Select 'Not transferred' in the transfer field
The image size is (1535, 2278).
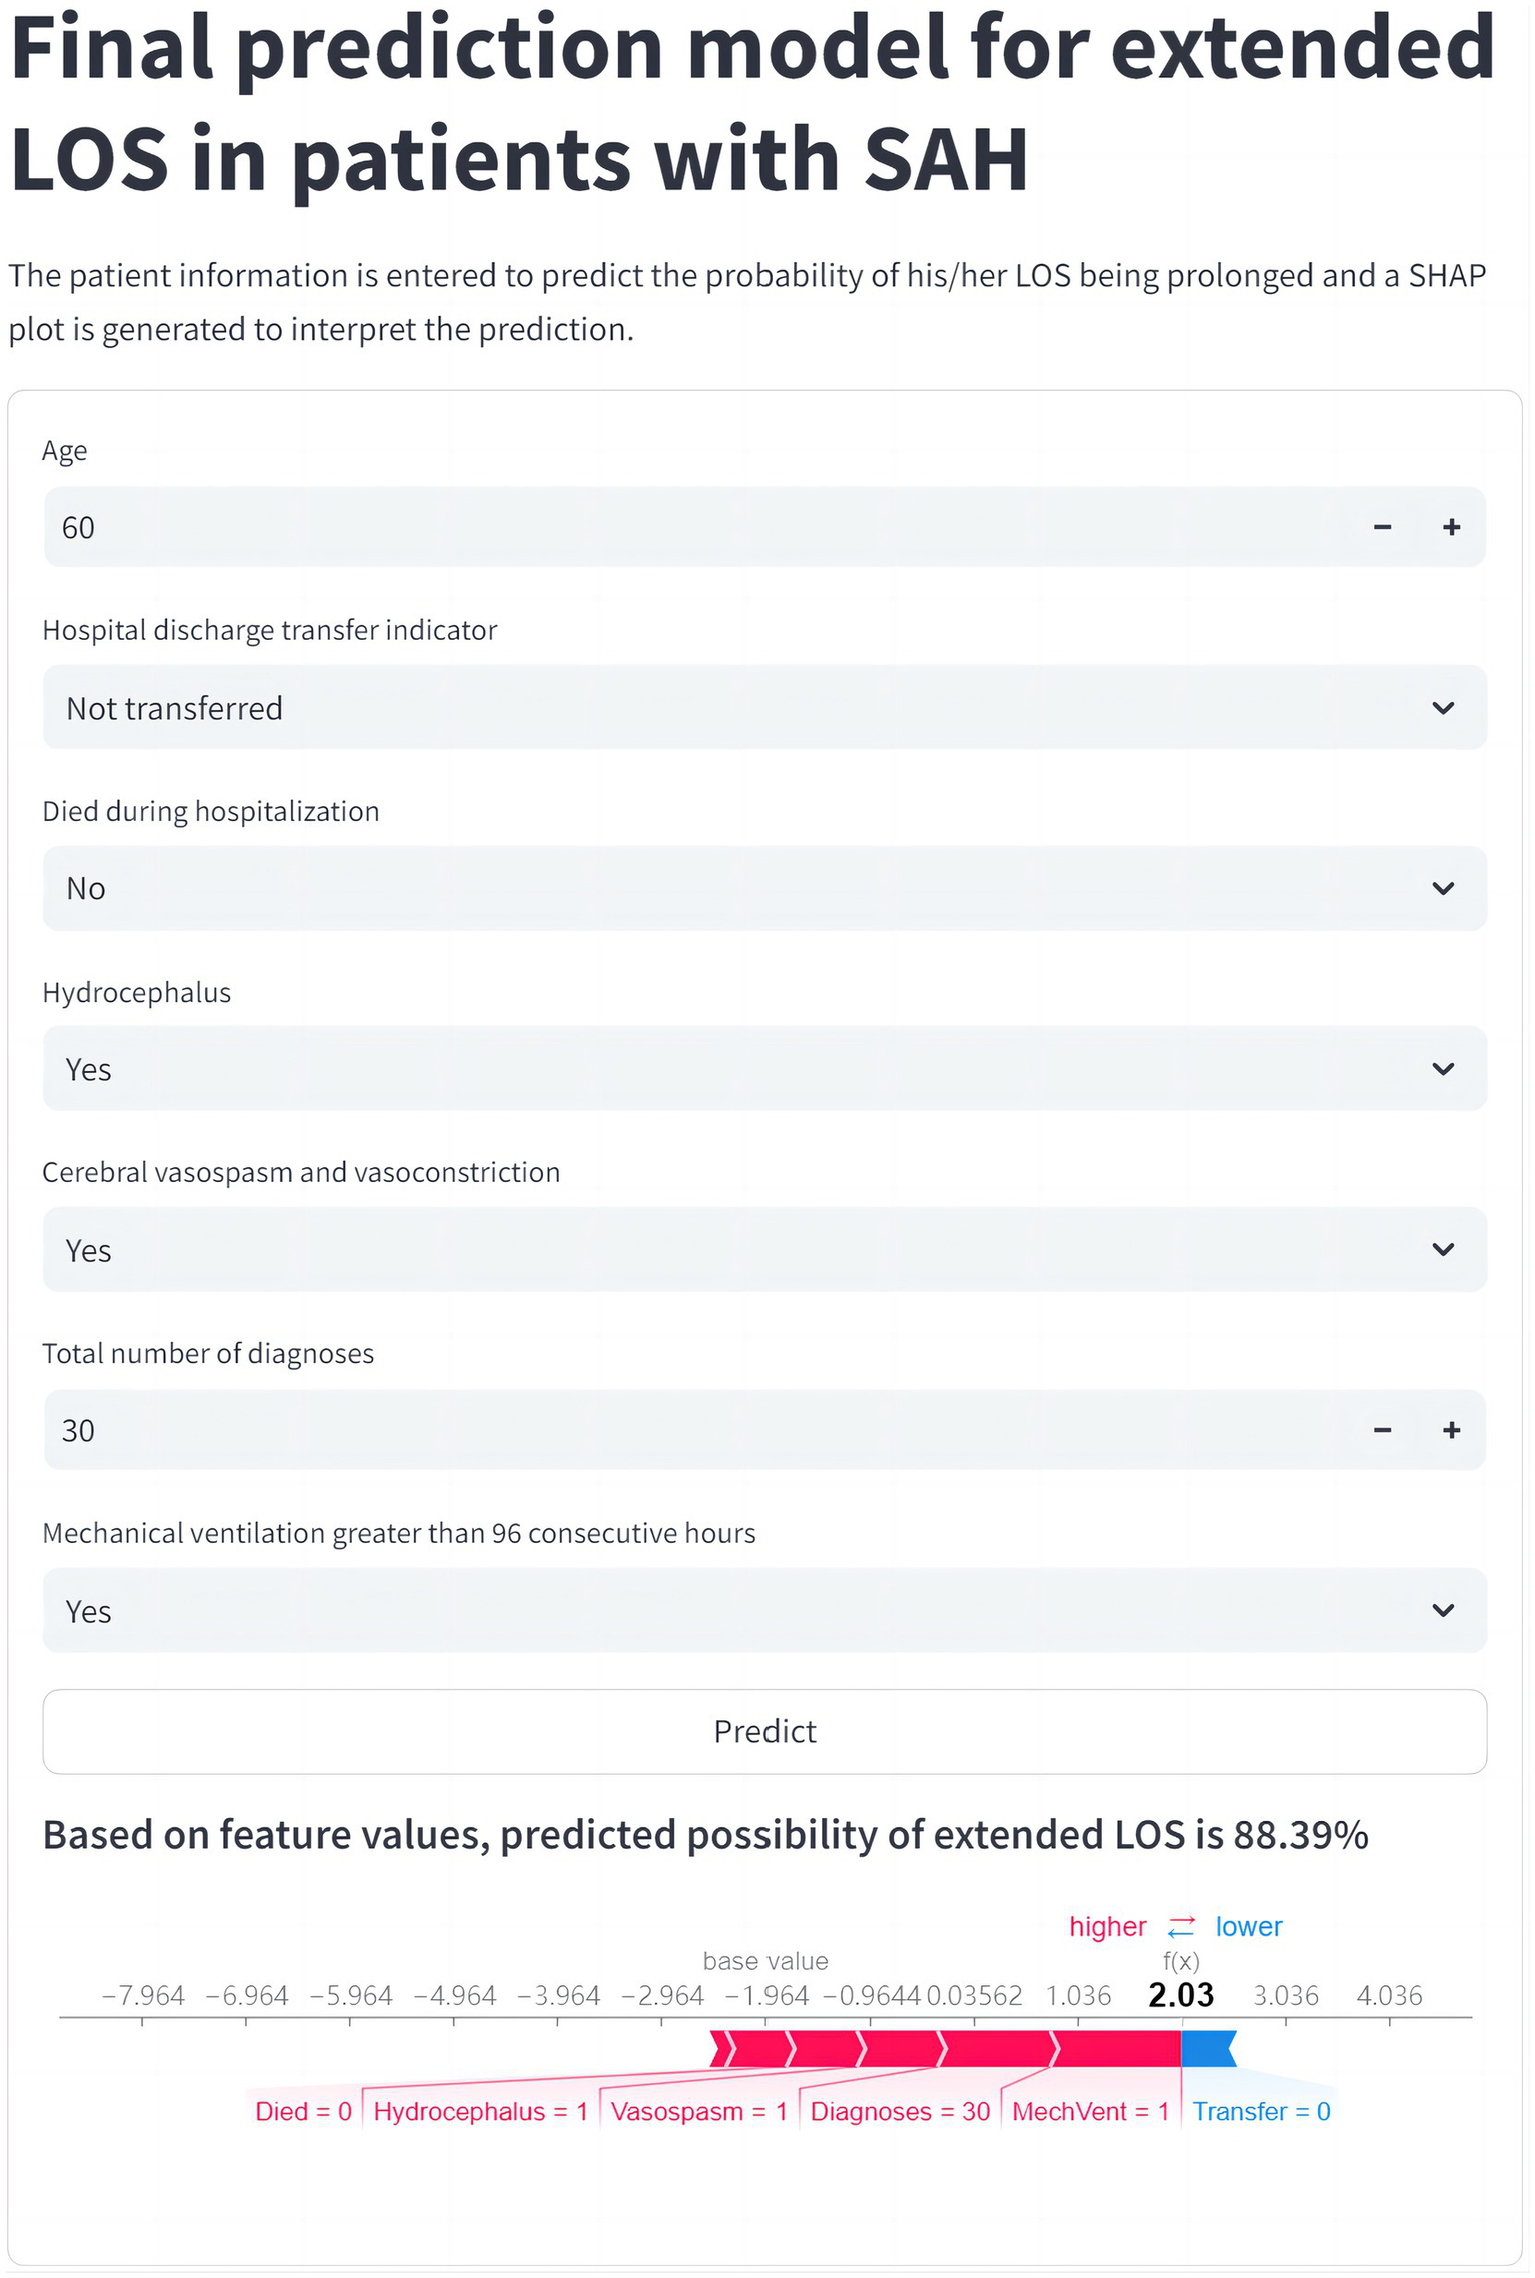pos(174,707)
